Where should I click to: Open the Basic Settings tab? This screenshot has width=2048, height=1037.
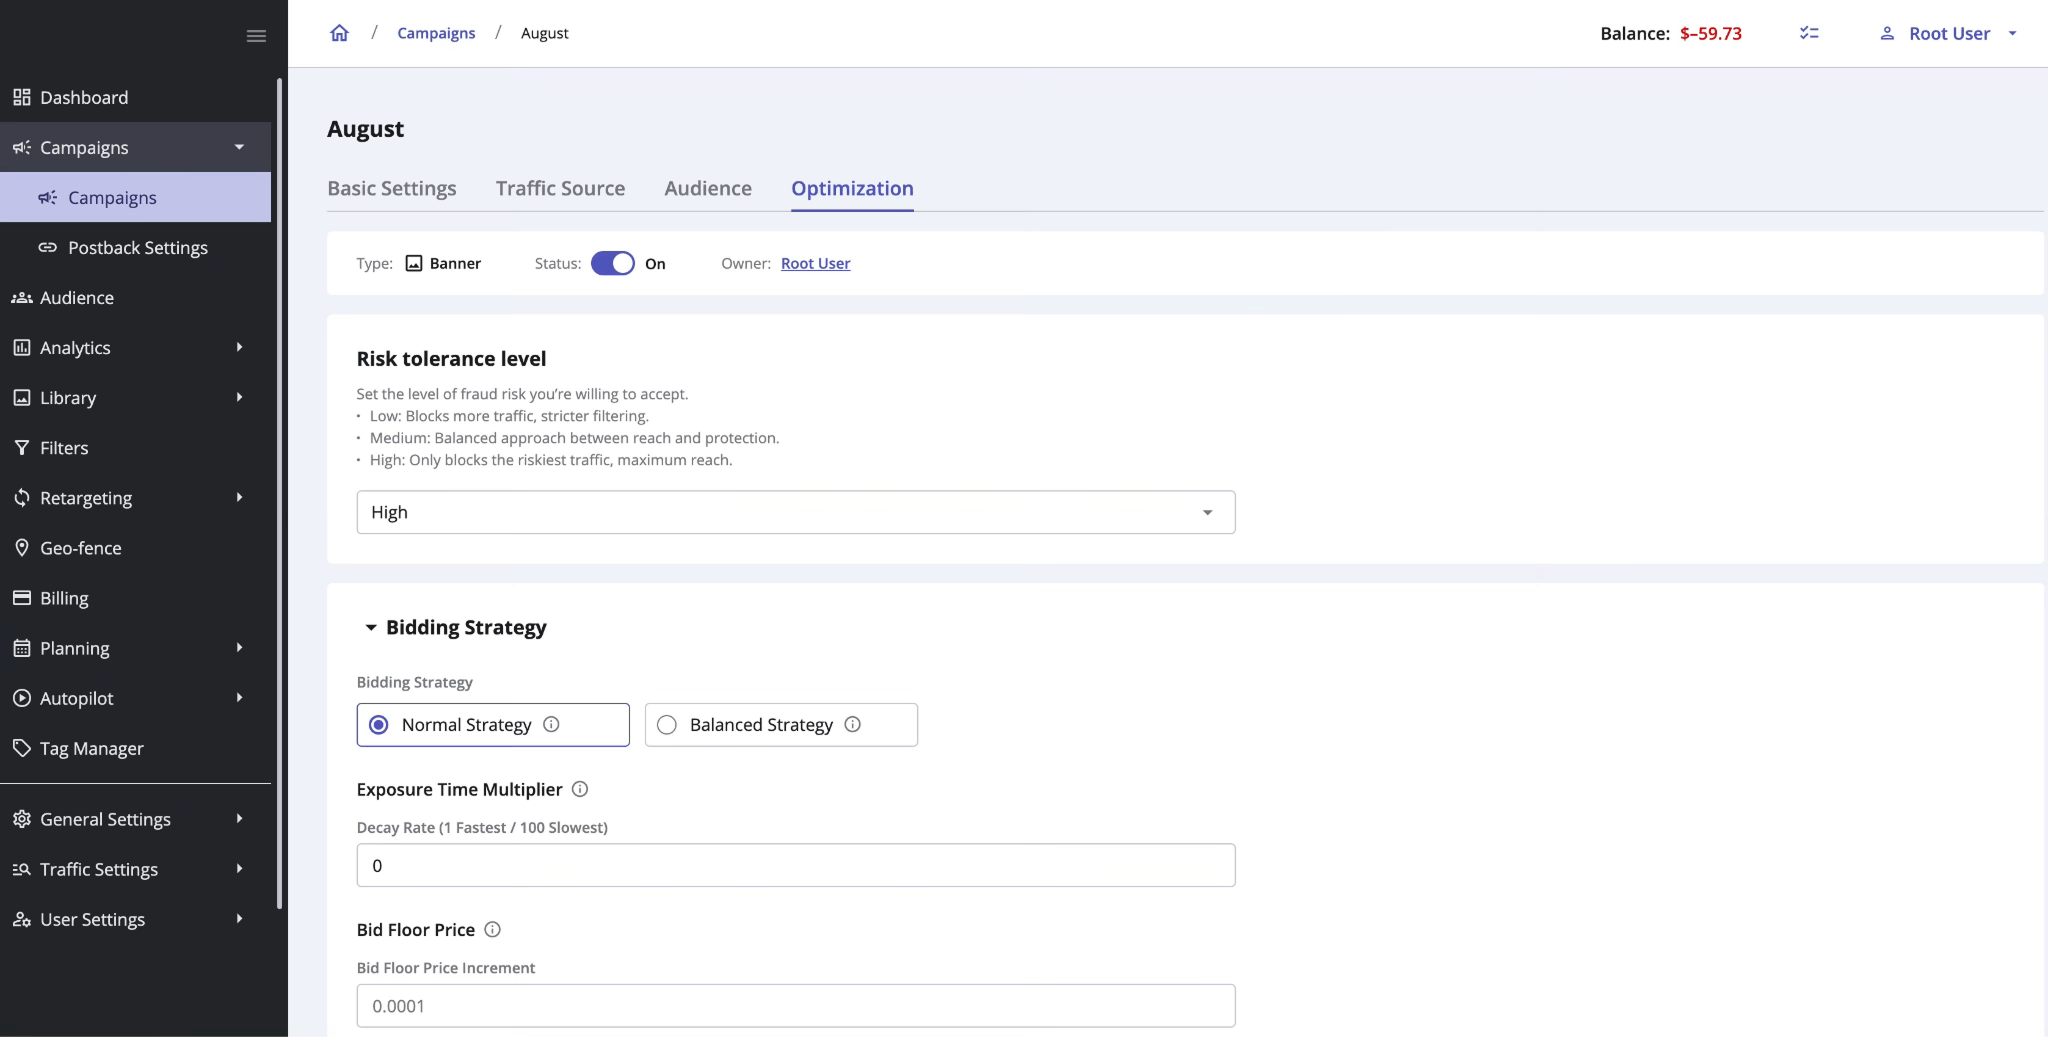391,188
